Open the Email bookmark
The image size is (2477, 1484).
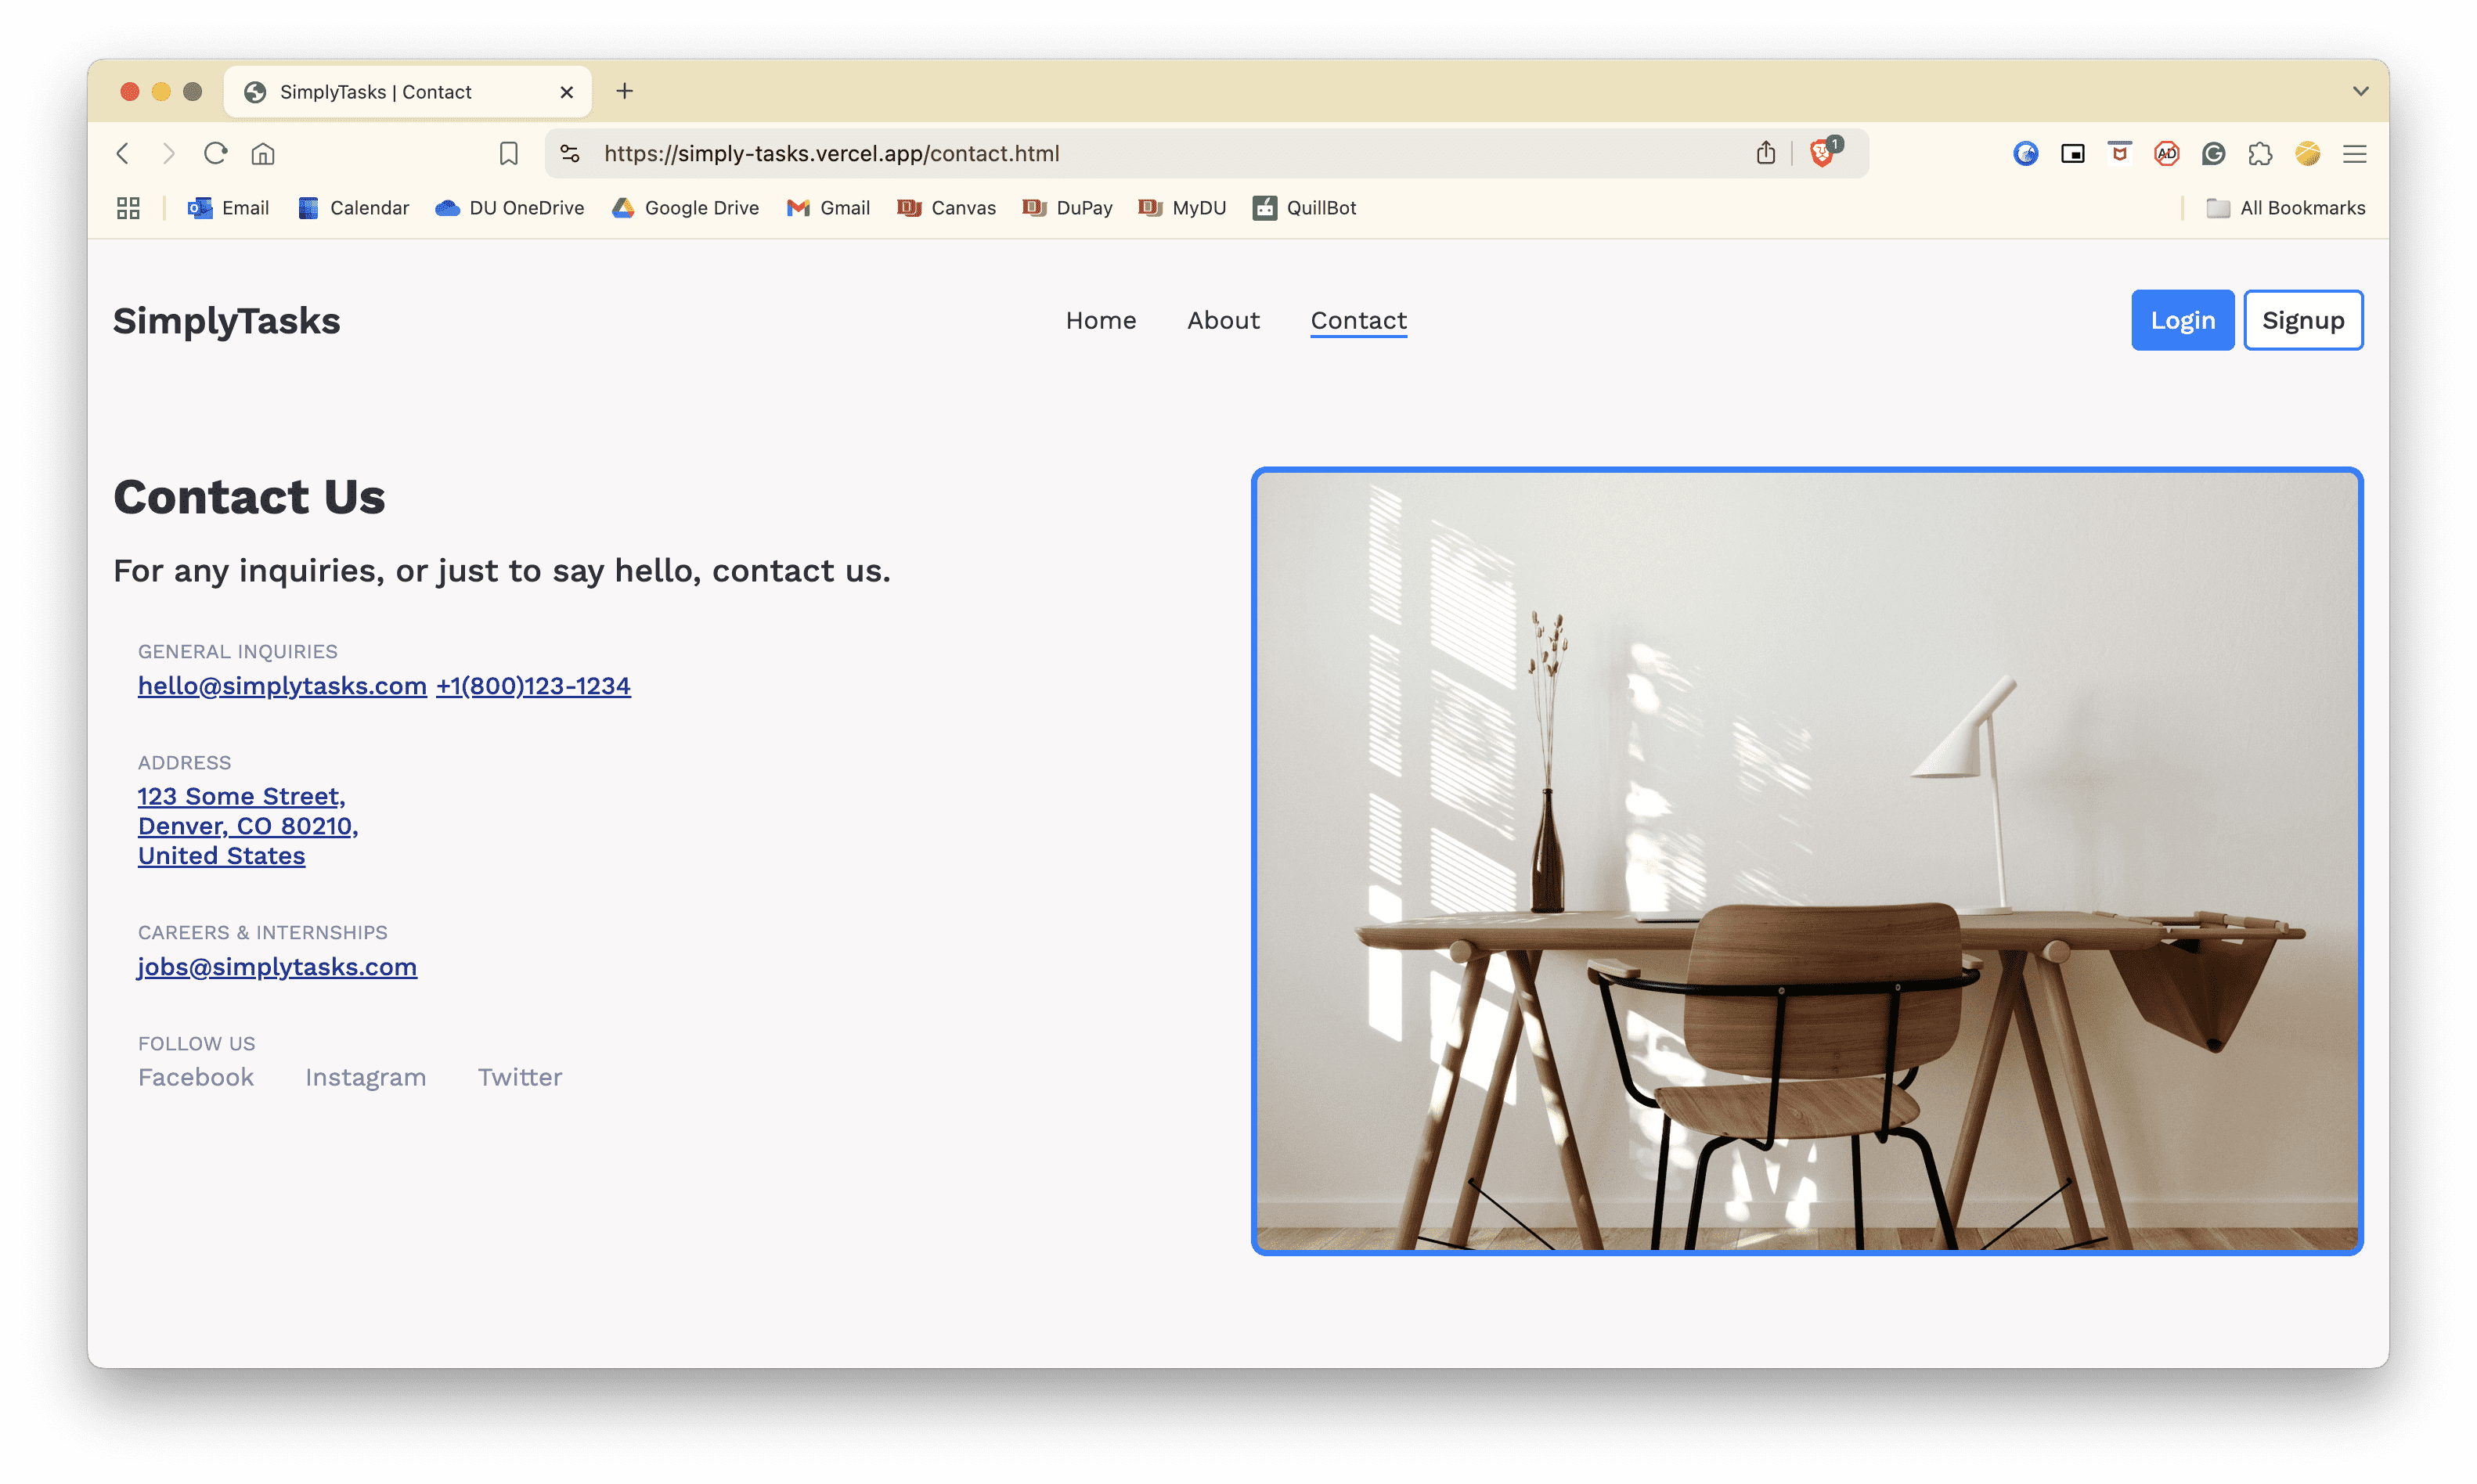pos(228,208)
